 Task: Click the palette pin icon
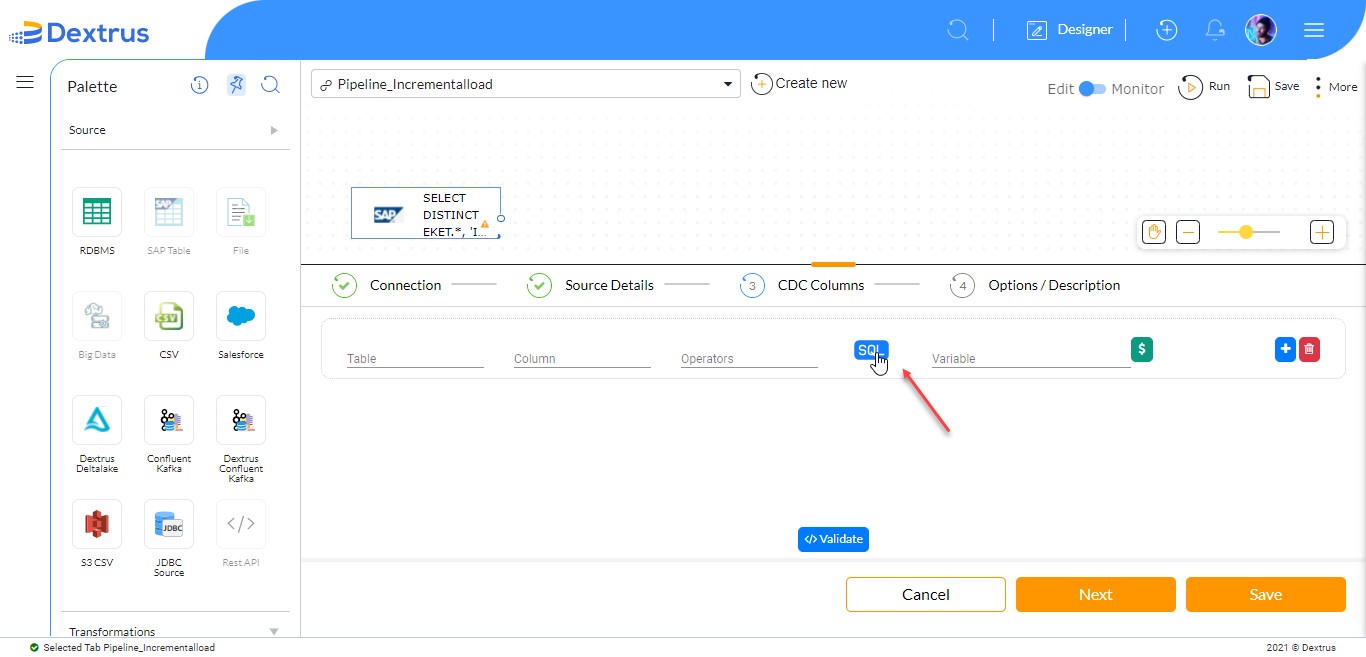pos(236,85)
